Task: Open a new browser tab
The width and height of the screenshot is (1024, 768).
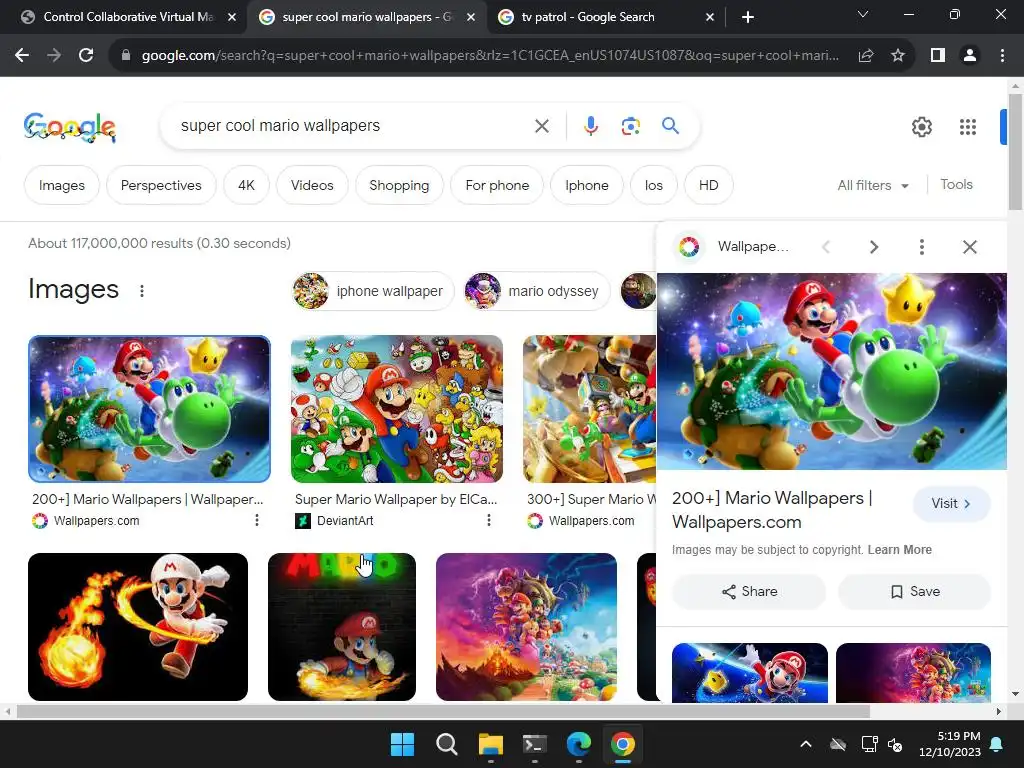Action: (x=748, y=18)
